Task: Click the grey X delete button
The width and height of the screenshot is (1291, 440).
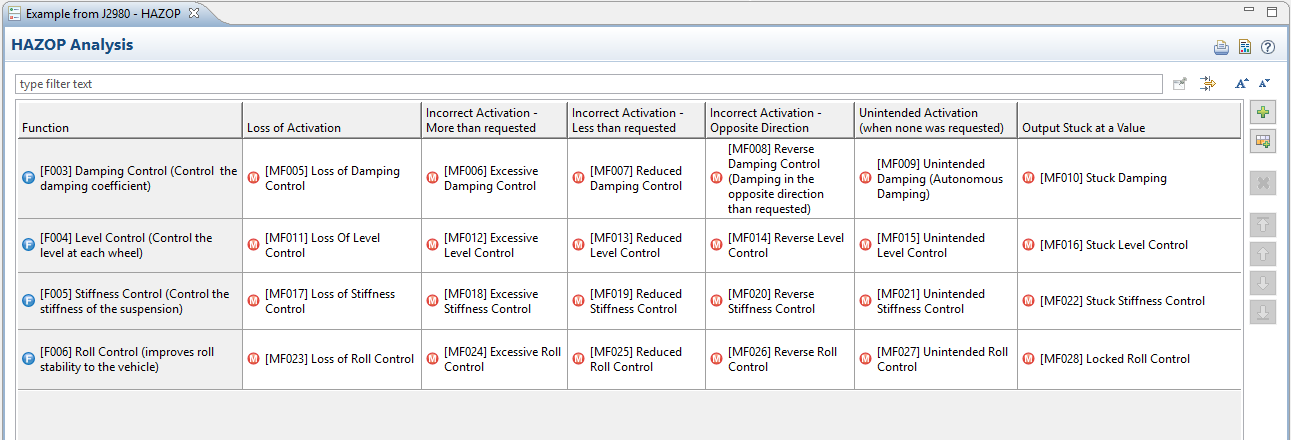Action: pos(1263,183)
